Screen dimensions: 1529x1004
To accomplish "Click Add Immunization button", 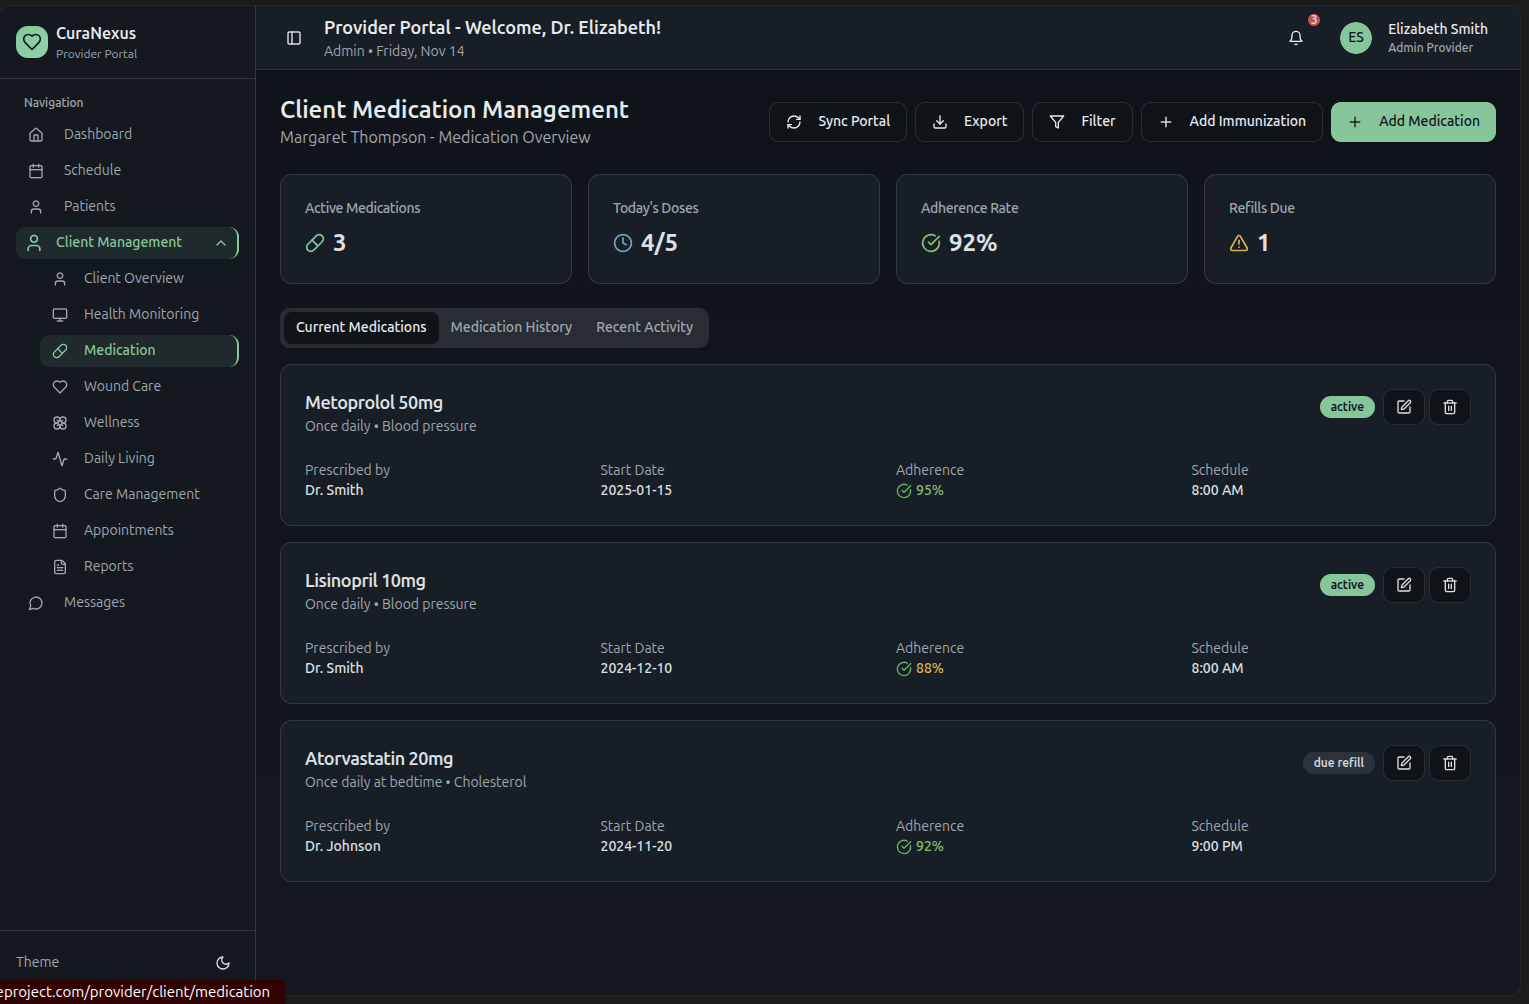I will pos(1231,122).
